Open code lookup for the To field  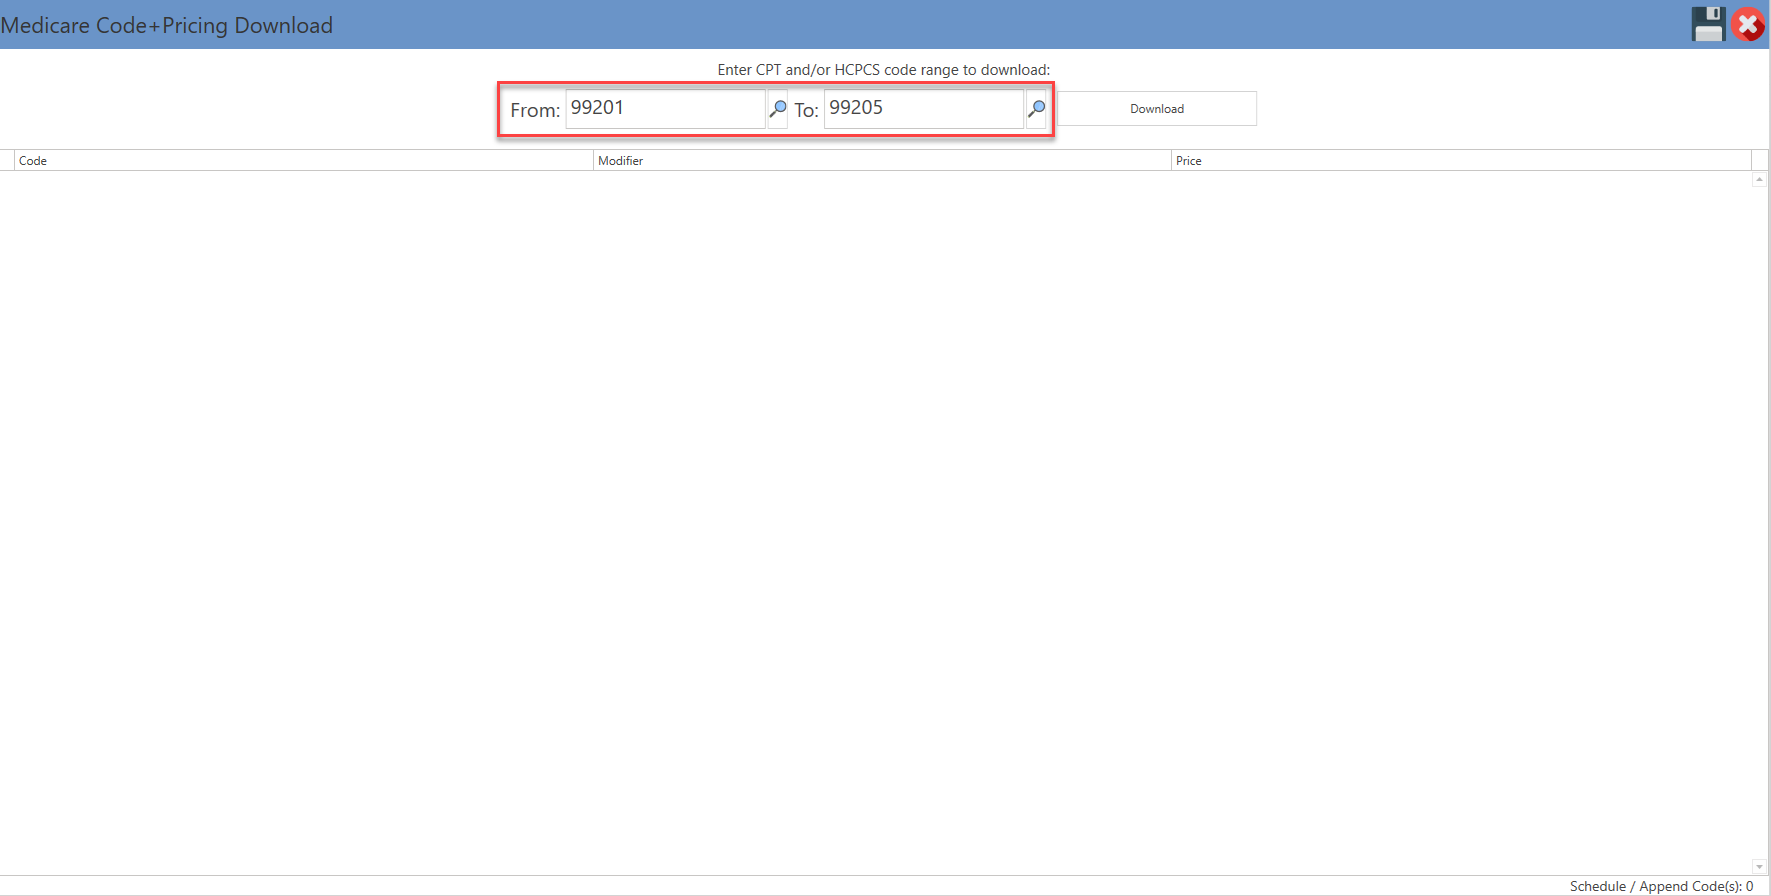point(1036,108)
